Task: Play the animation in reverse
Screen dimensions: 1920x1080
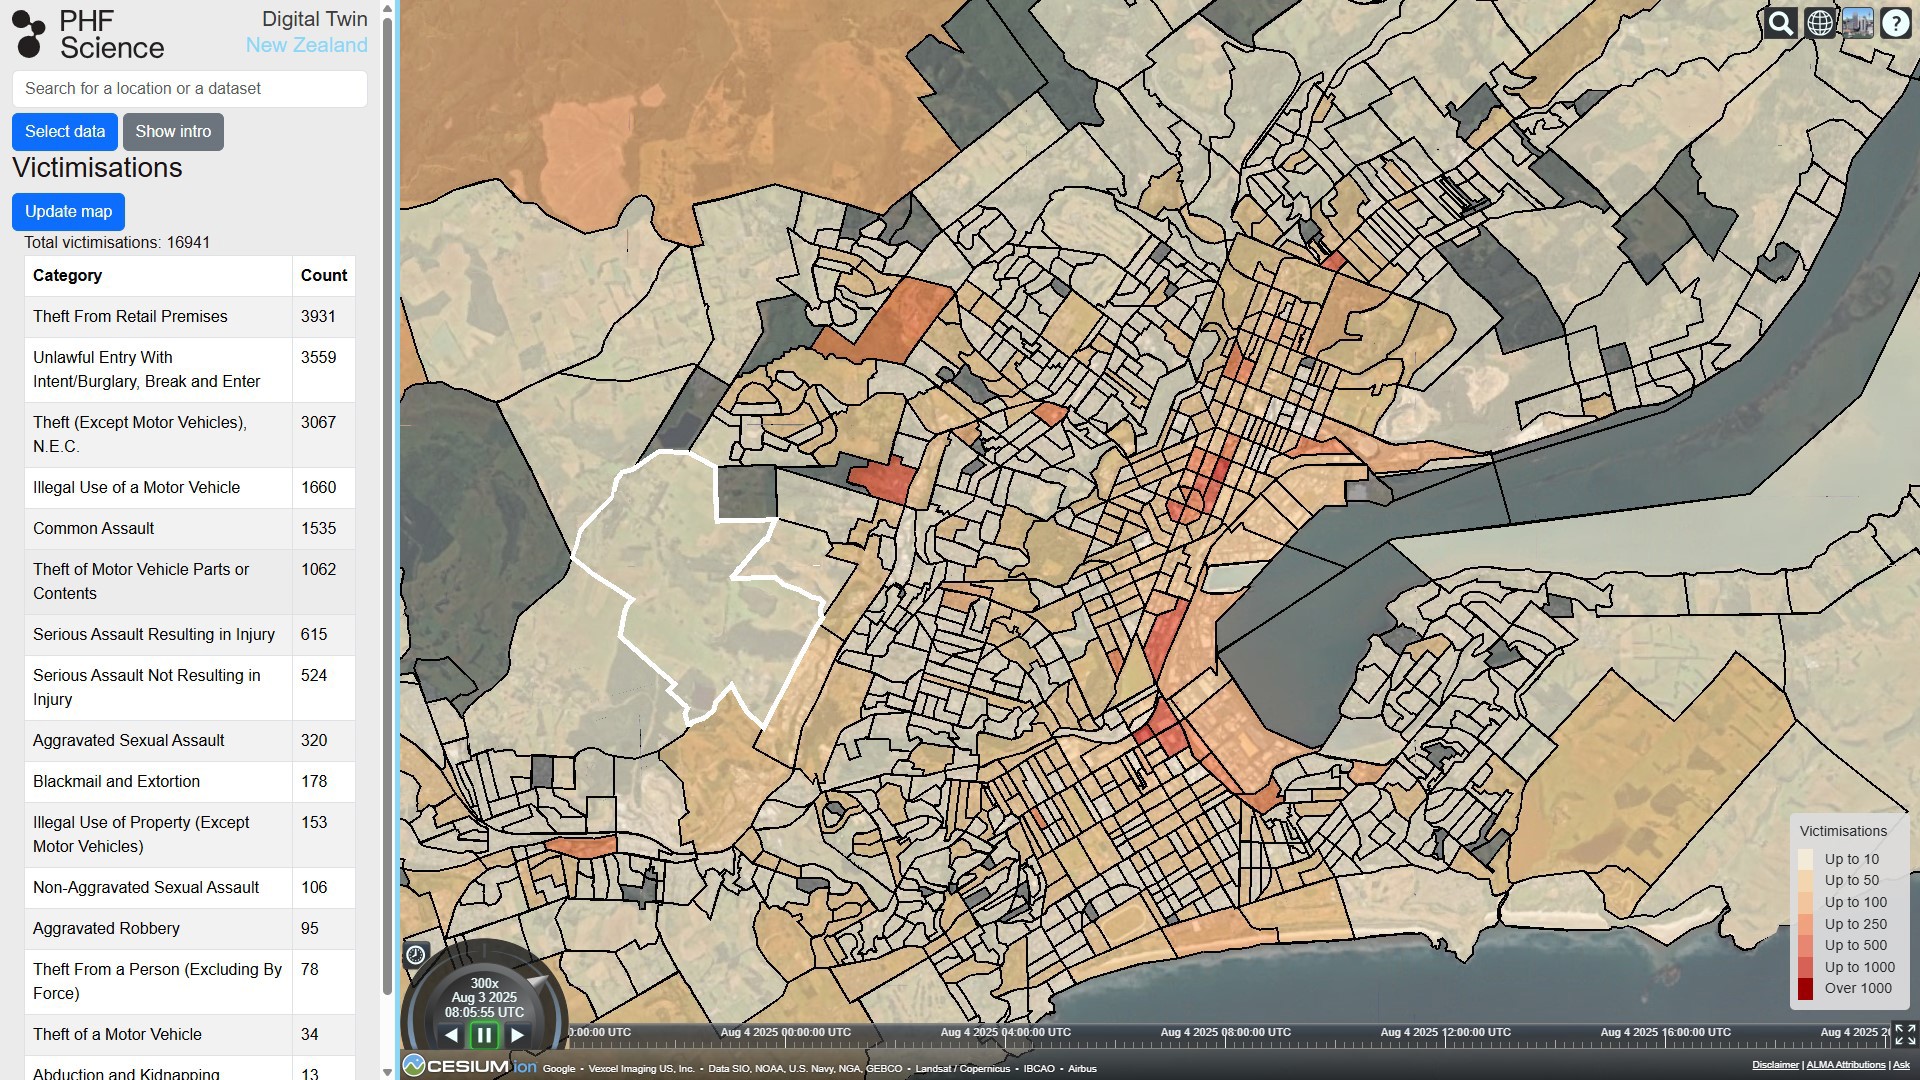Action: (452, 1035)
